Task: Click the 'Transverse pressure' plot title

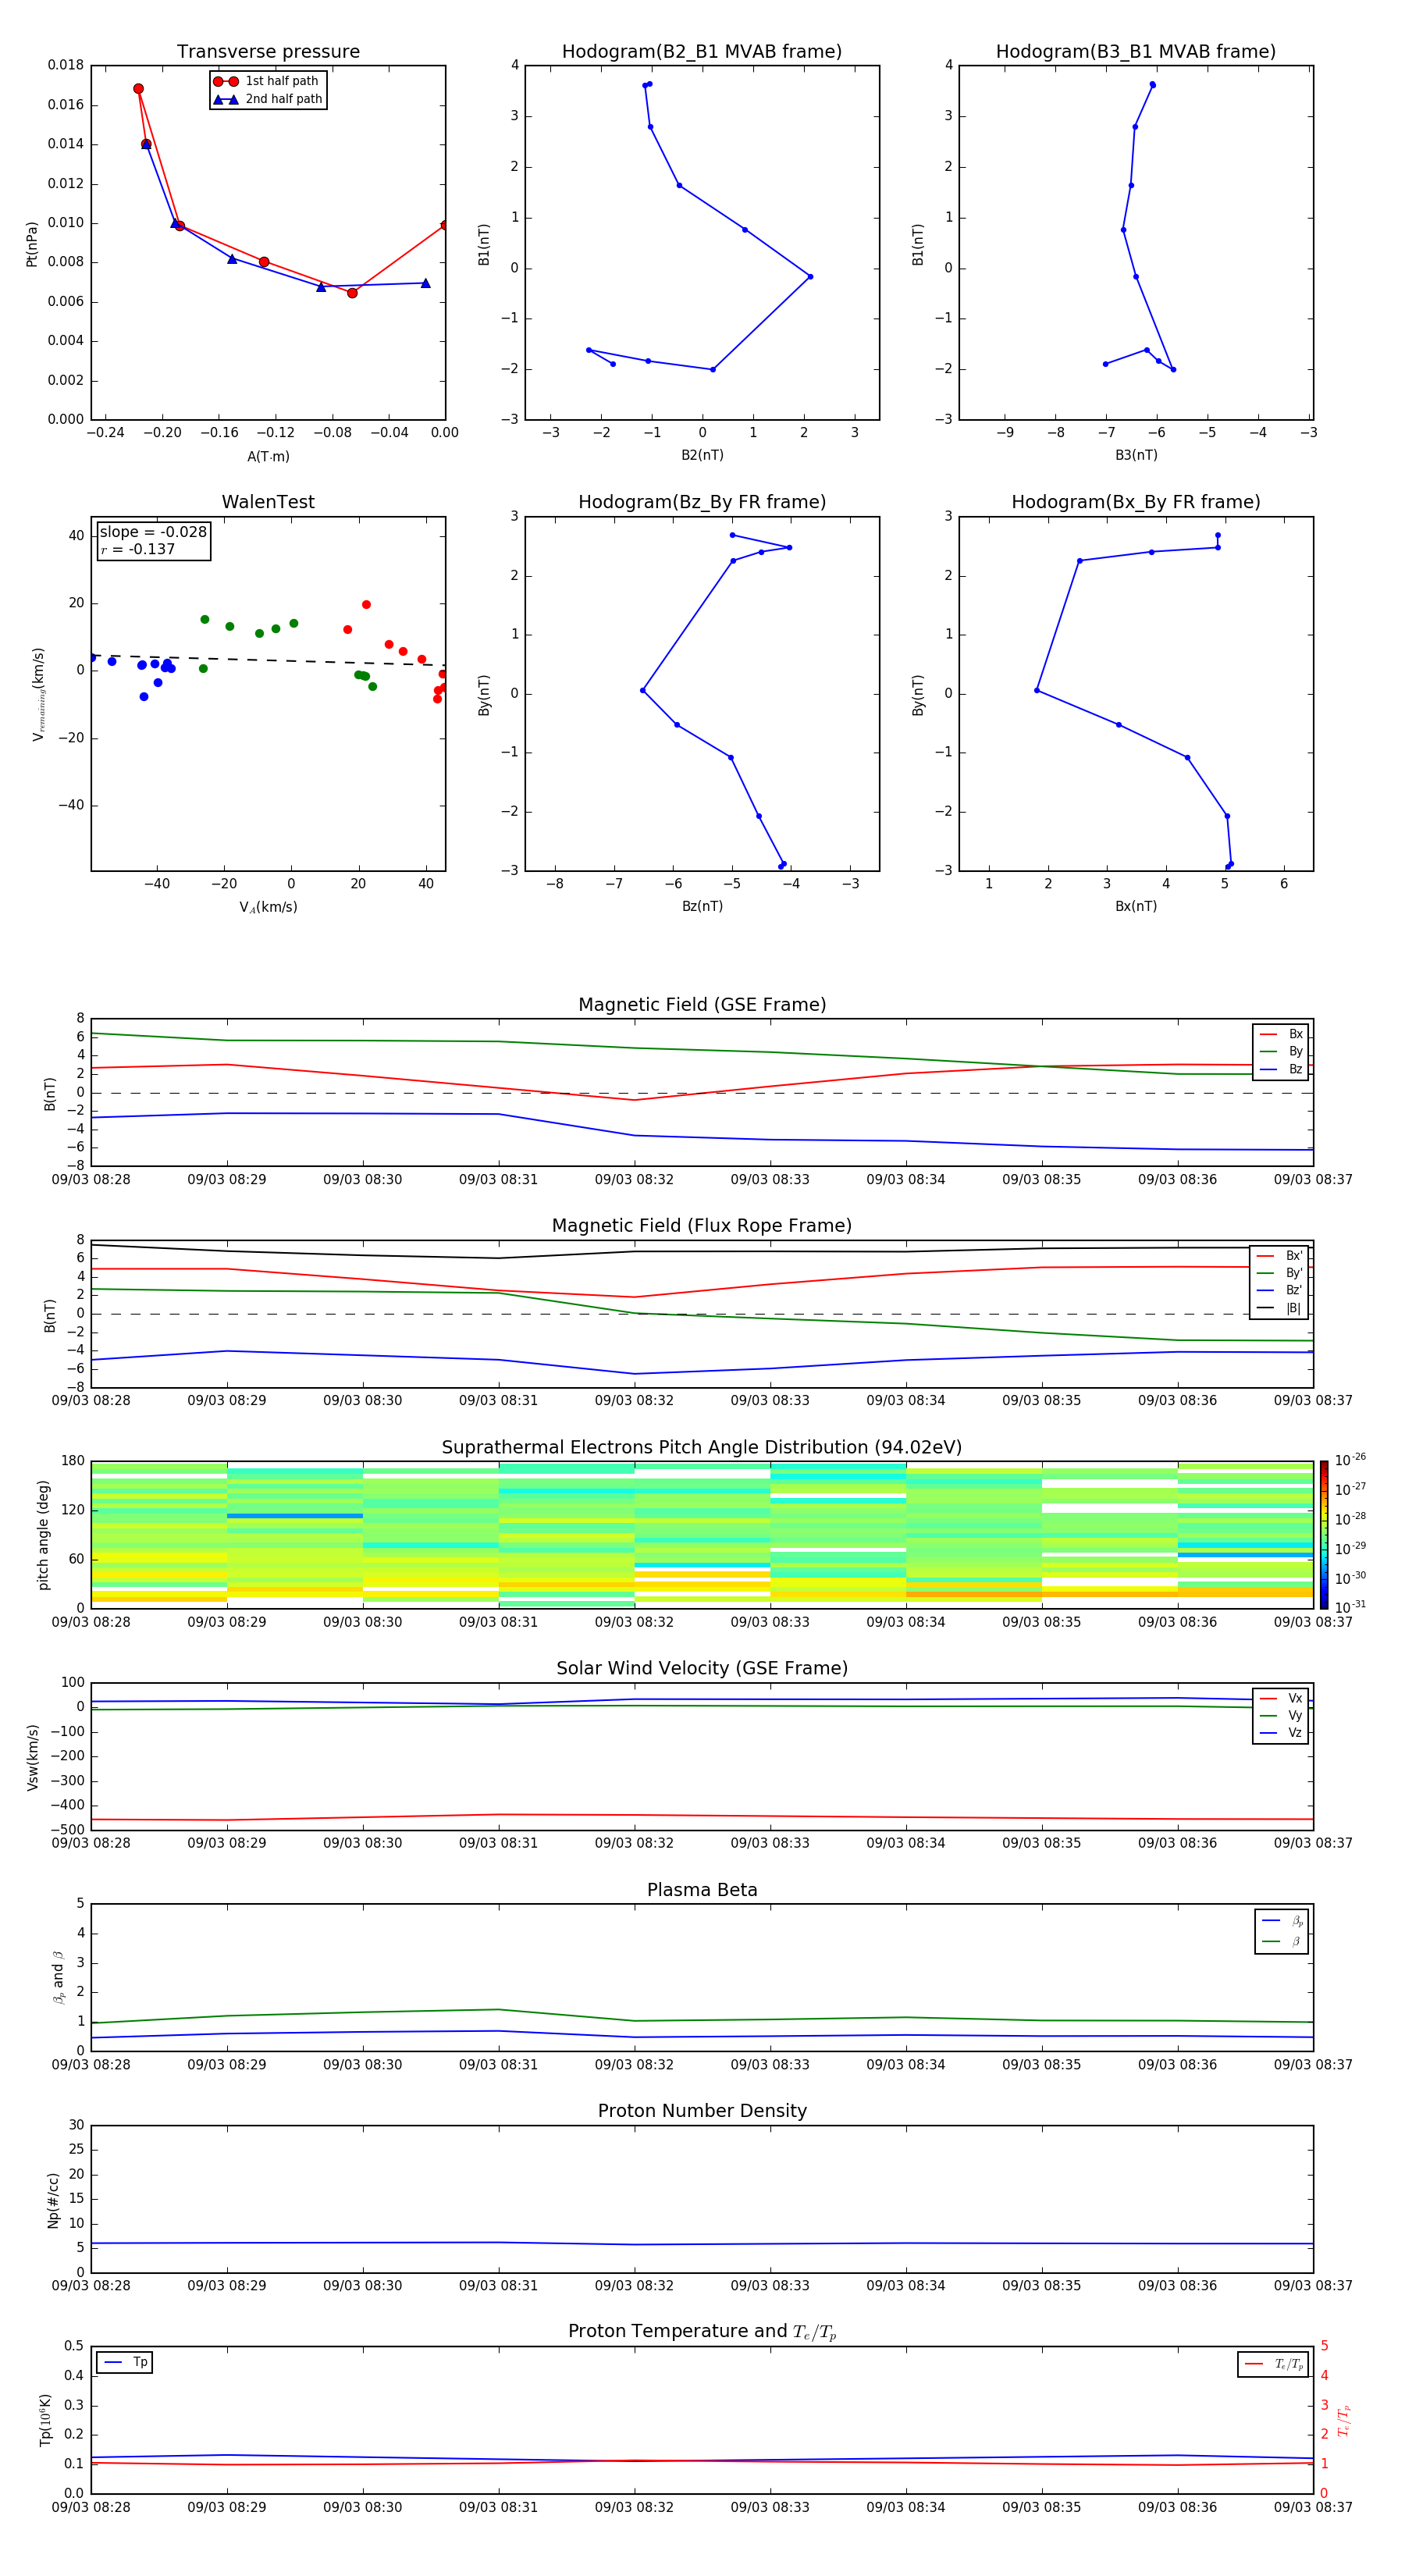Action: pos(268,52)
